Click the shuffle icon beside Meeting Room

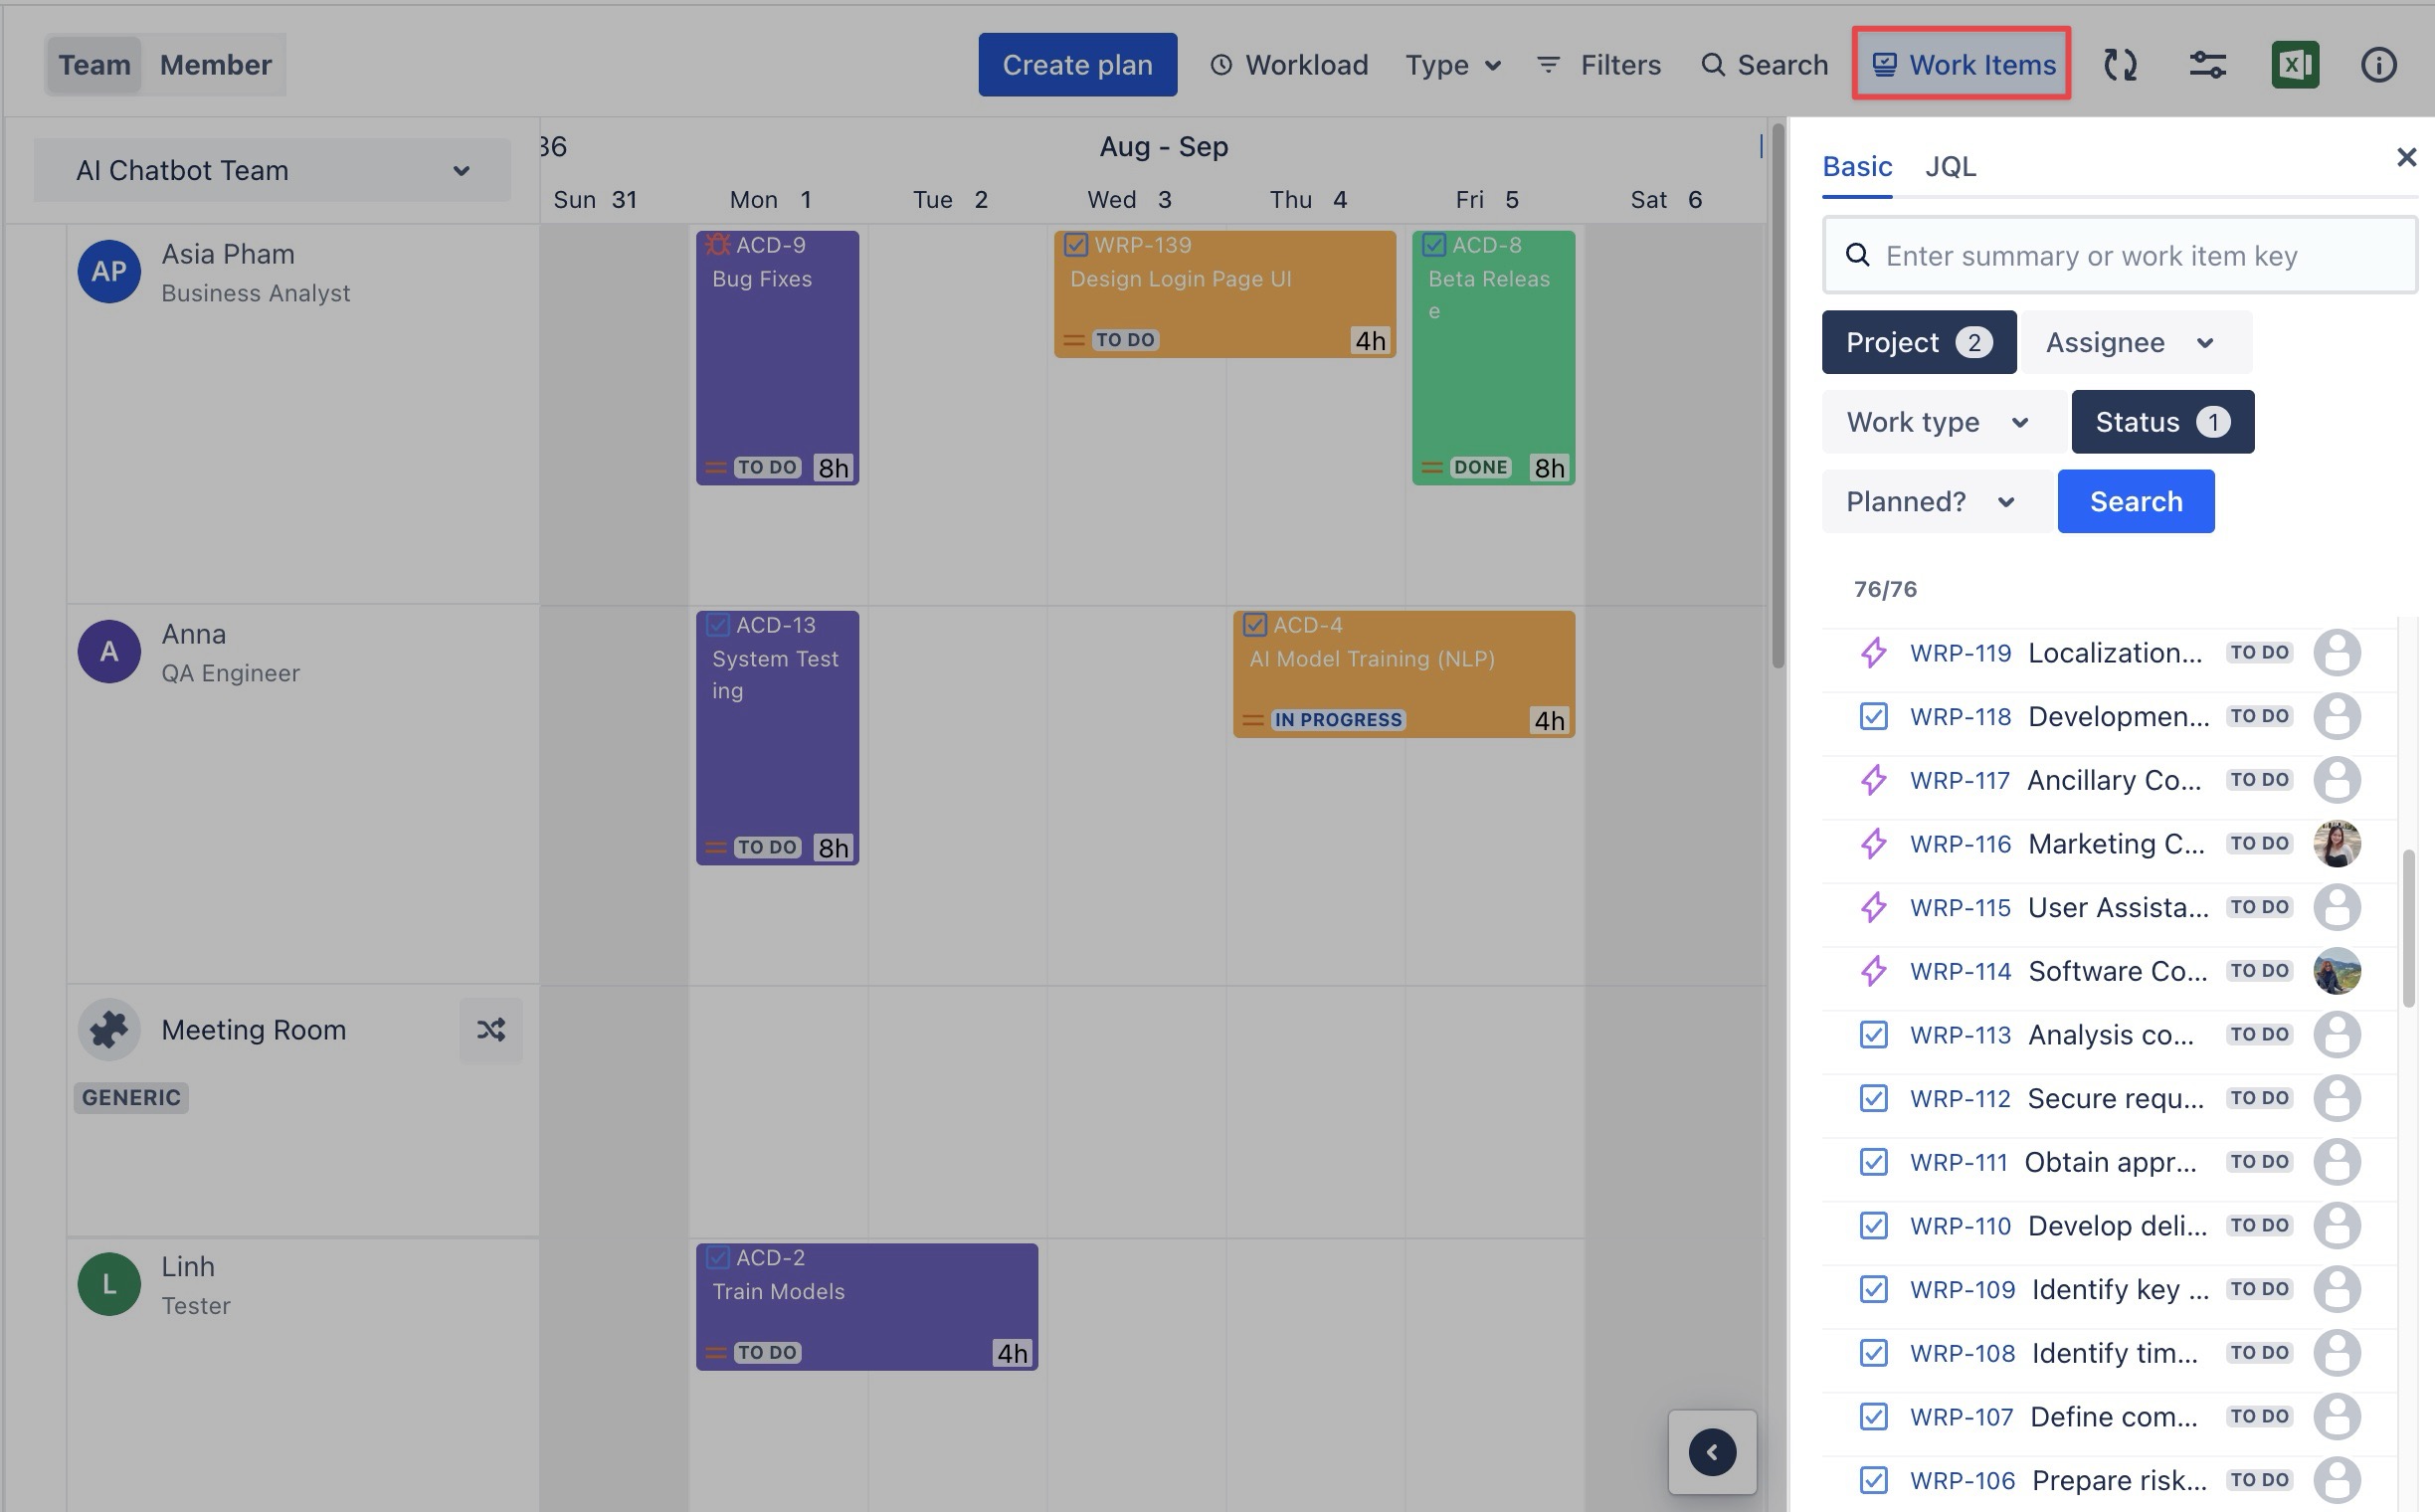click(490, 1030)
